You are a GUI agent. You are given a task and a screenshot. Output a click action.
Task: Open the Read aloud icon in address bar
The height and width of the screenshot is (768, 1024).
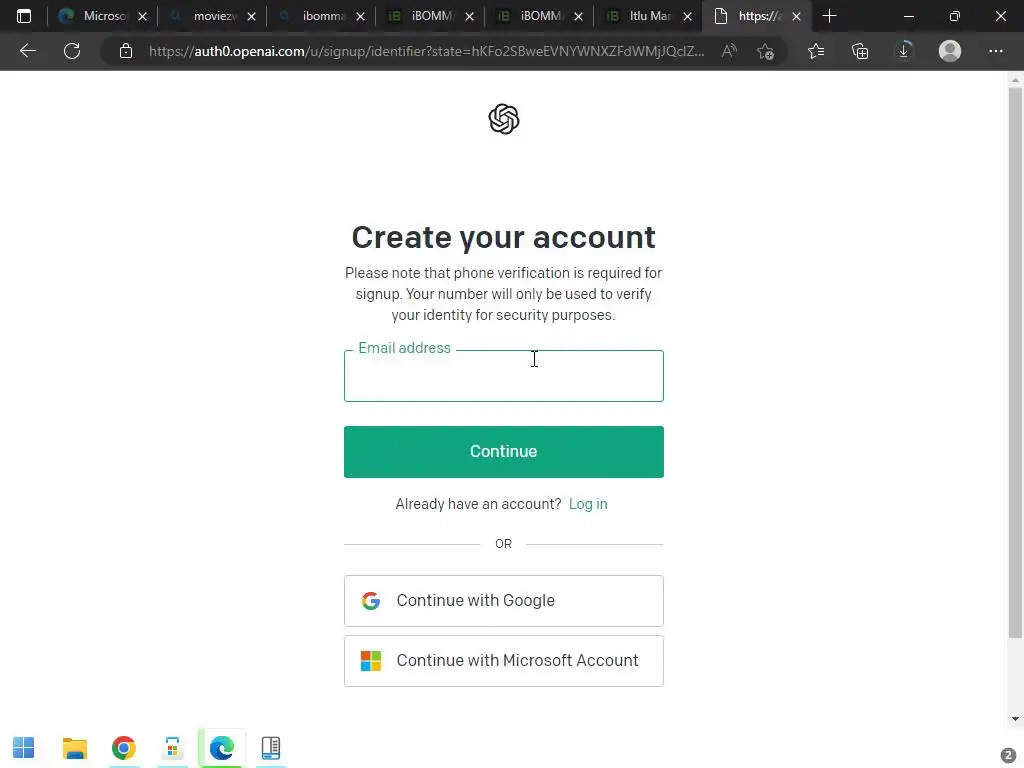(729, 51)
